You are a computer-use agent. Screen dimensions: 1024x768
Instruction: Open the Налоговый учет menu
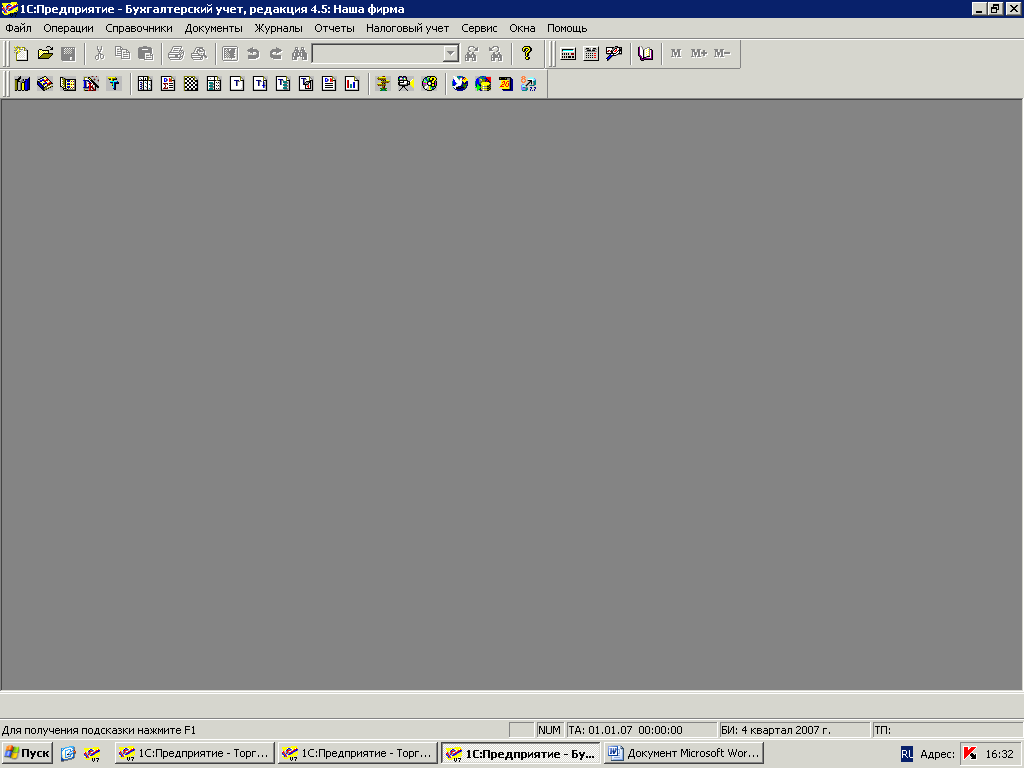pos(408,28)
